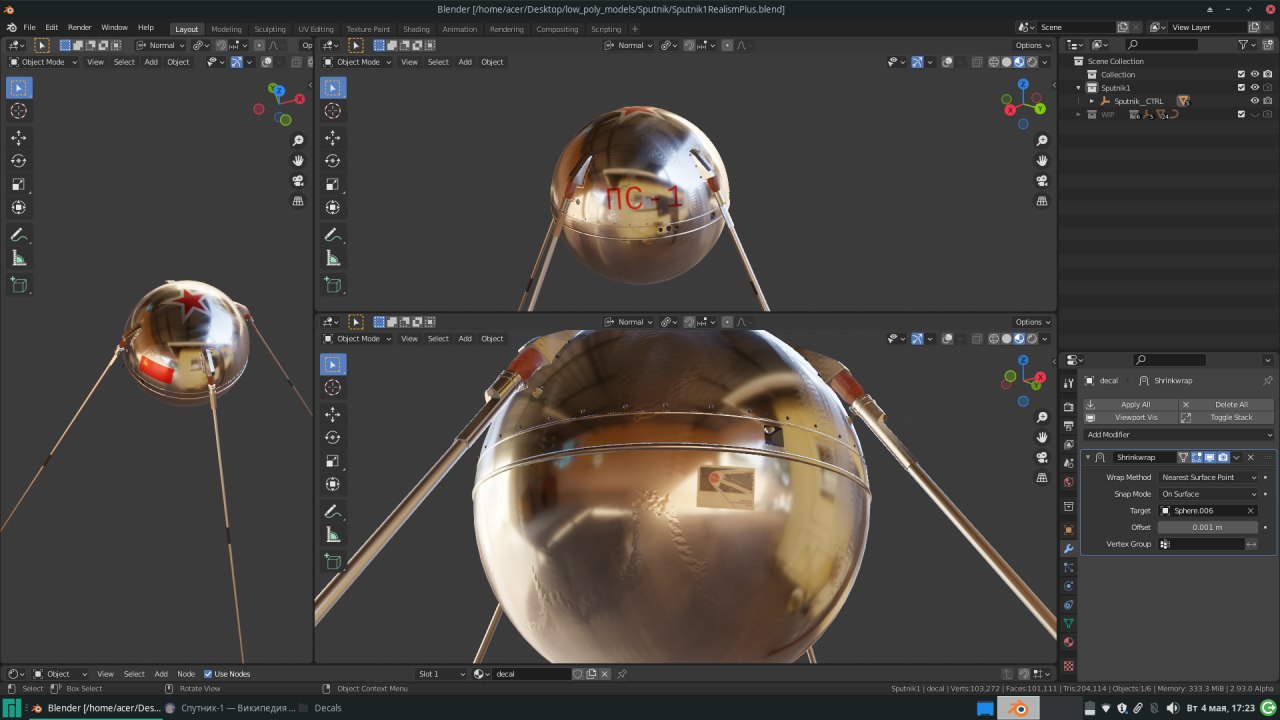Open the outliner filter dropdown
This screenshot has height=720, width=1280.
pos(1246,45)
